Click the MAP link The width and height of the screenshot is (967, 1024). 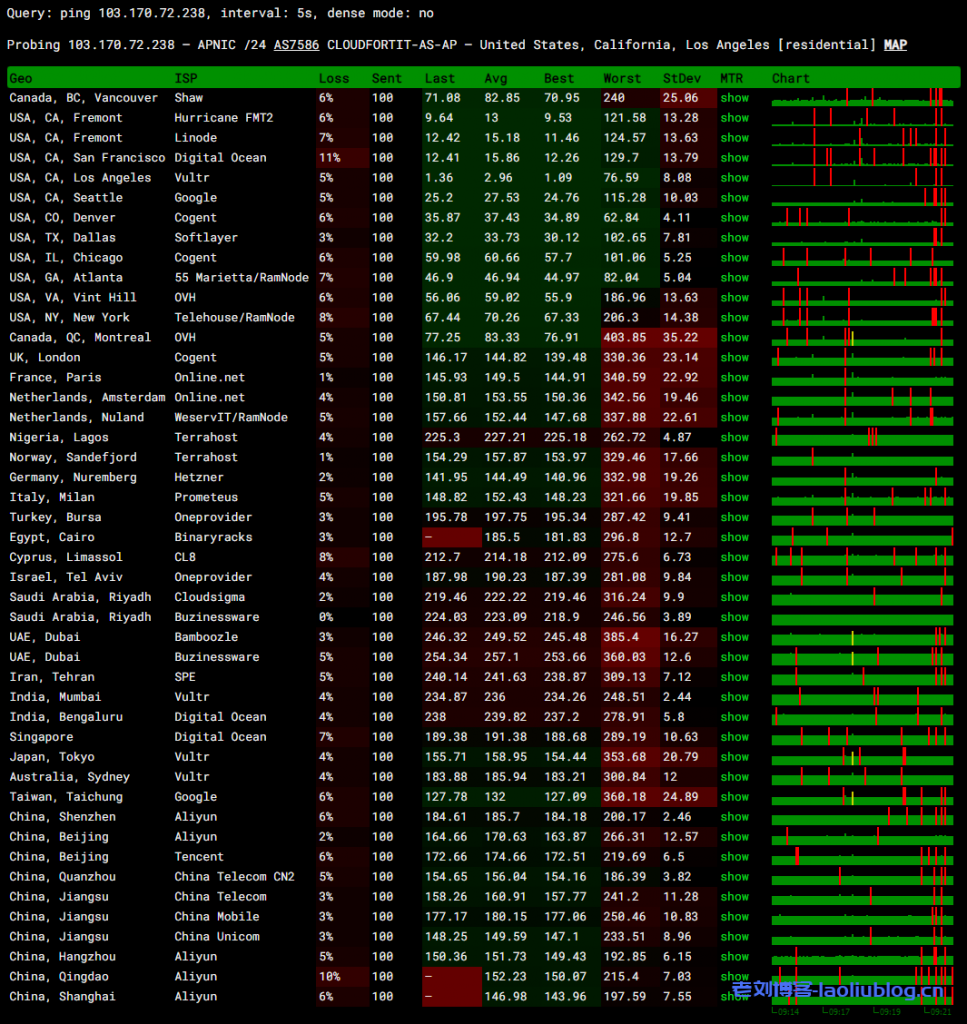pos(895,45)
